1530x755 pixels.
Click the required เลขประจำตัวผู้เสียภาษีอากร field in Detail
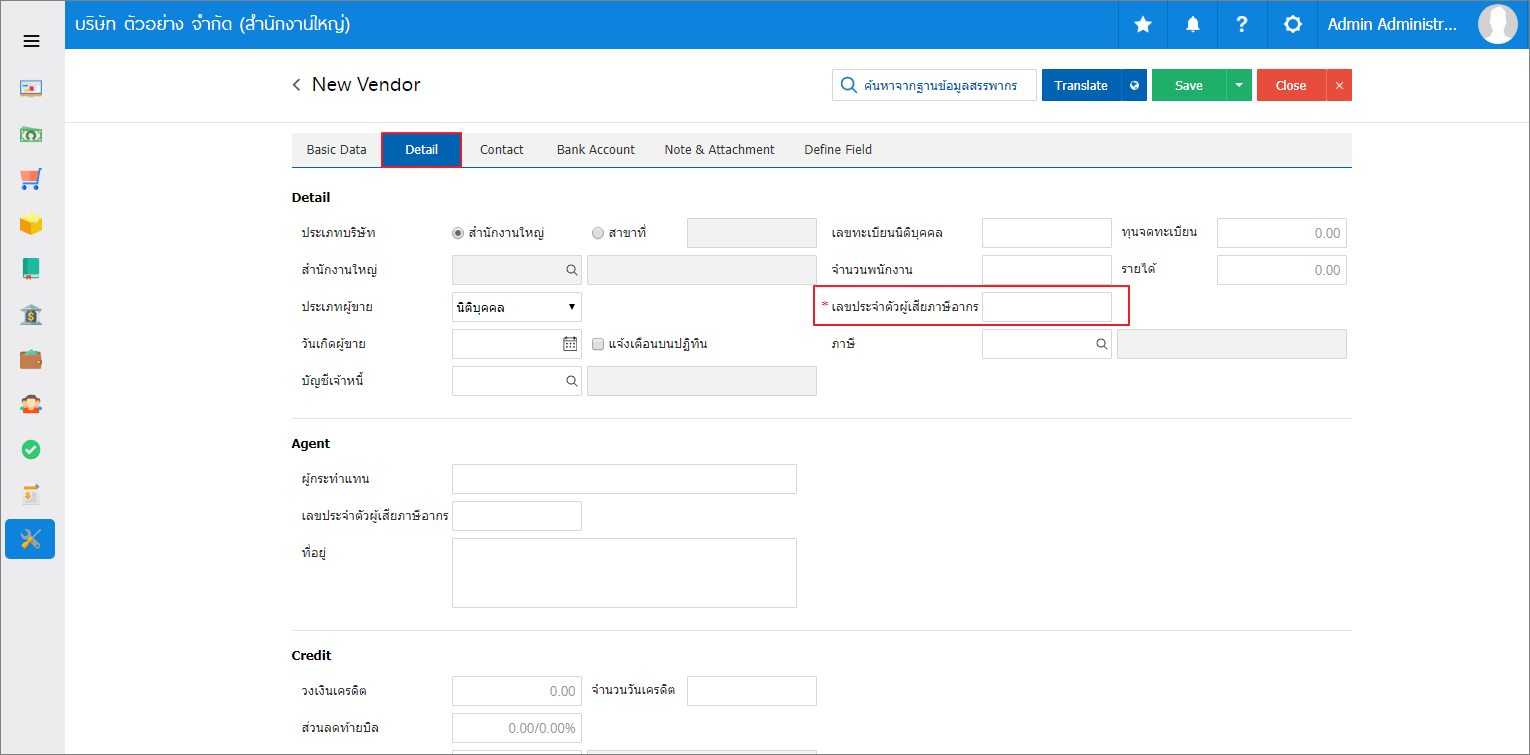coord(1047,307)
